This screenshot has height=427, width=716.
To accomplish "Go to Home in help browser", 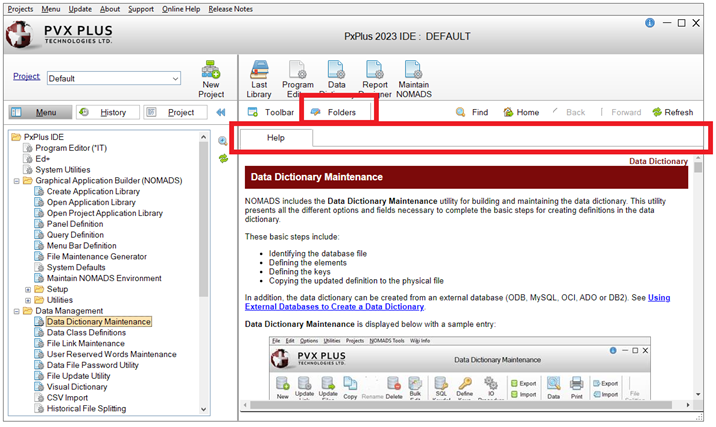I will tap(509, 113).
